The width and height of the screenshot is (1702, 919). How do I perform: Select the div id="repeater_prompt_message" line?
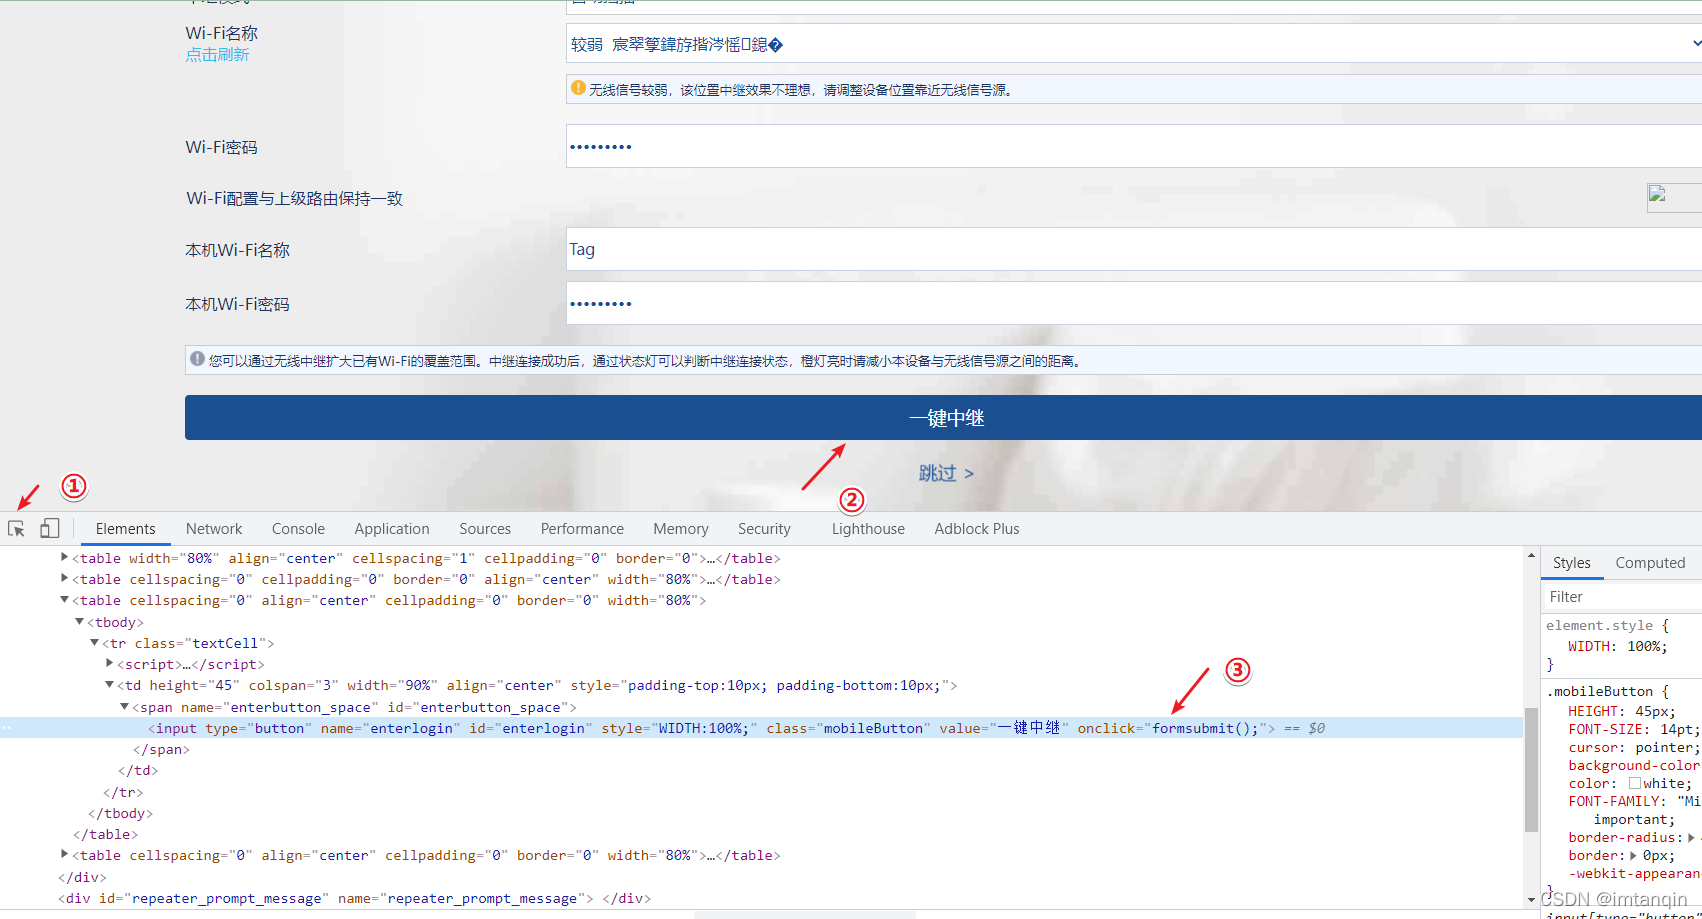[x=355, y=898]
